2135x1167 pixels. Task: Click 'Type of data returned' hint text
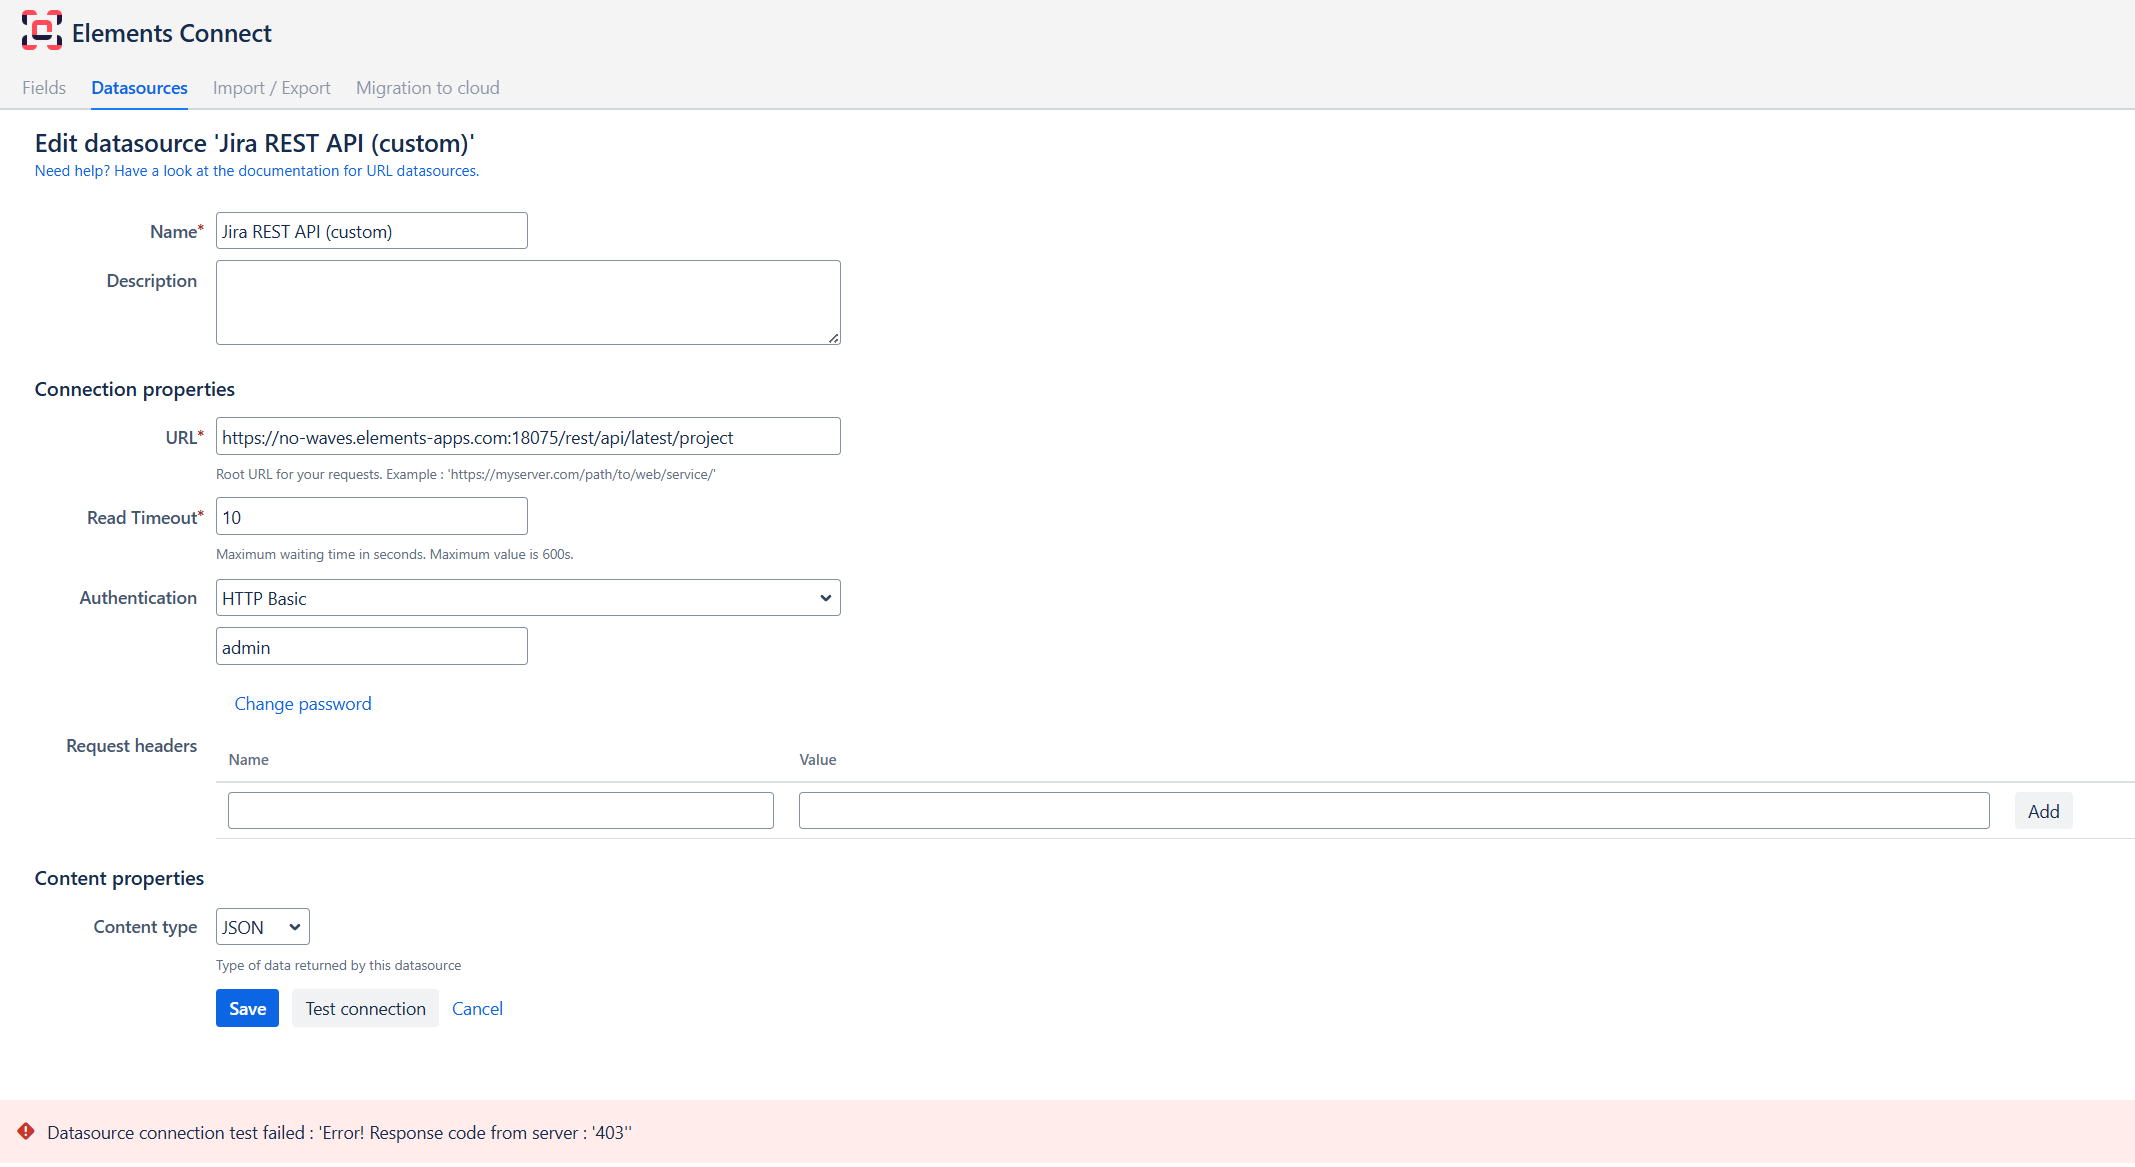pyautogui.click(x=339, y=965)
